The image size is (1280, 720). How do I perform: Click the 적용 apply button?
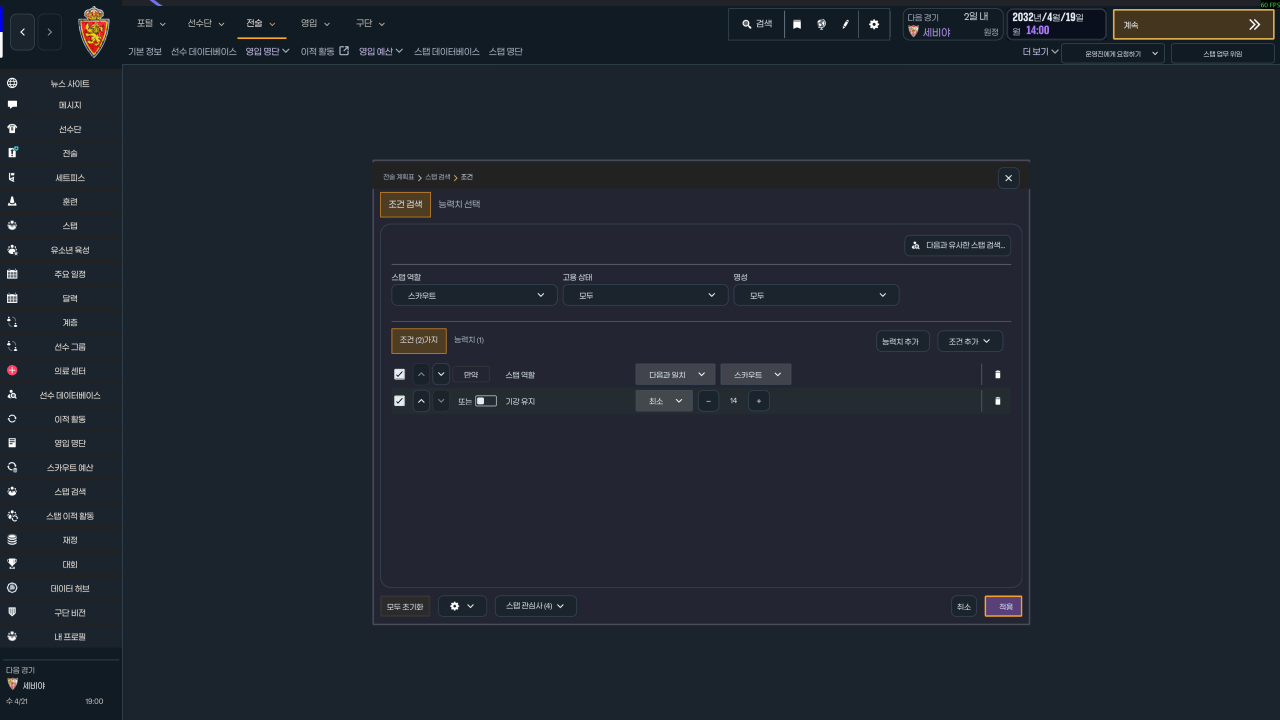(1003, 606)
